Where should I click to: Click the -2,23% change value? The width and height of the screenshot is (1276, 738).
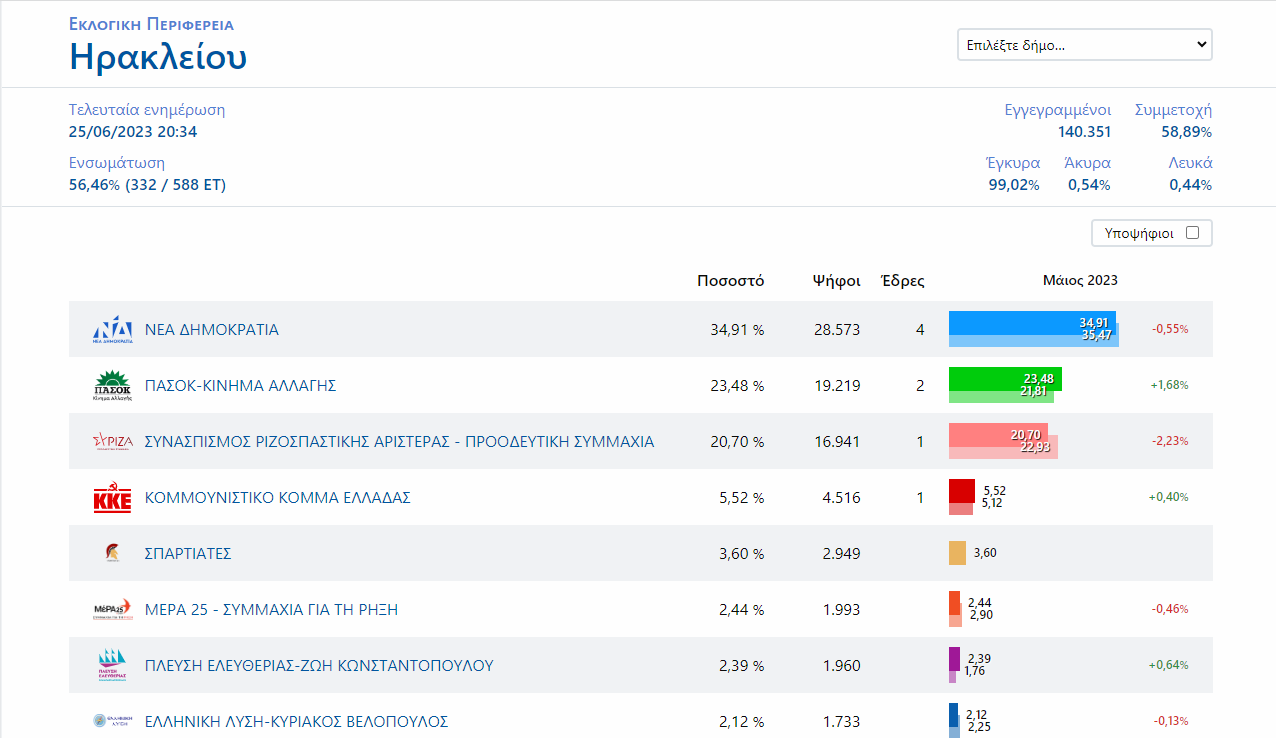(1170, 441)
